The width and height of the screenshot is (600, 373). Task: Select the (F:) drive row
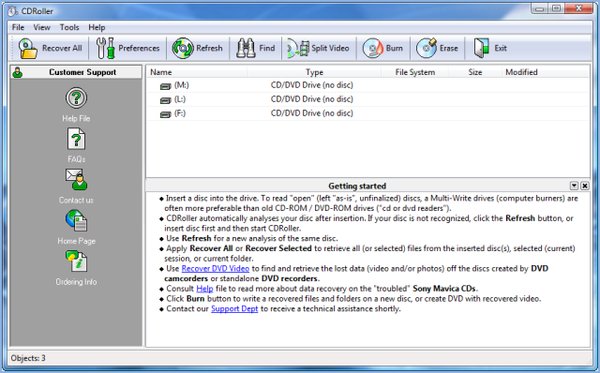coord(368,114)
